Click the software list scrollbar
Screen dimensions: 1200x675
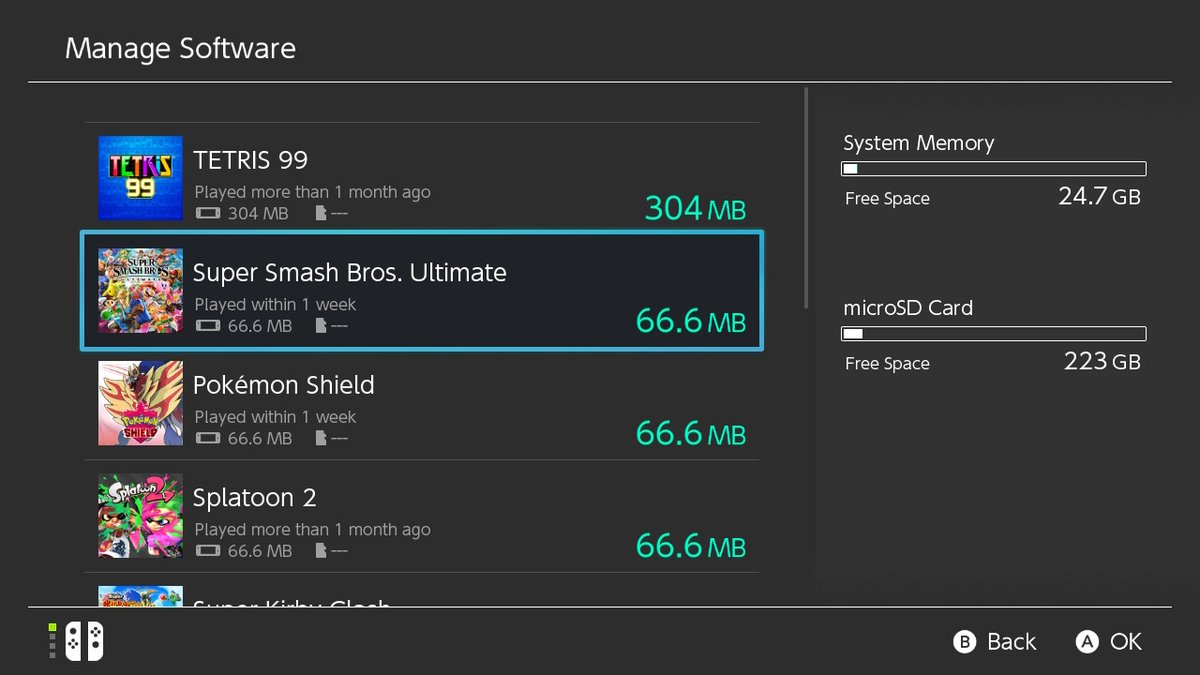[x=805, y=200]
